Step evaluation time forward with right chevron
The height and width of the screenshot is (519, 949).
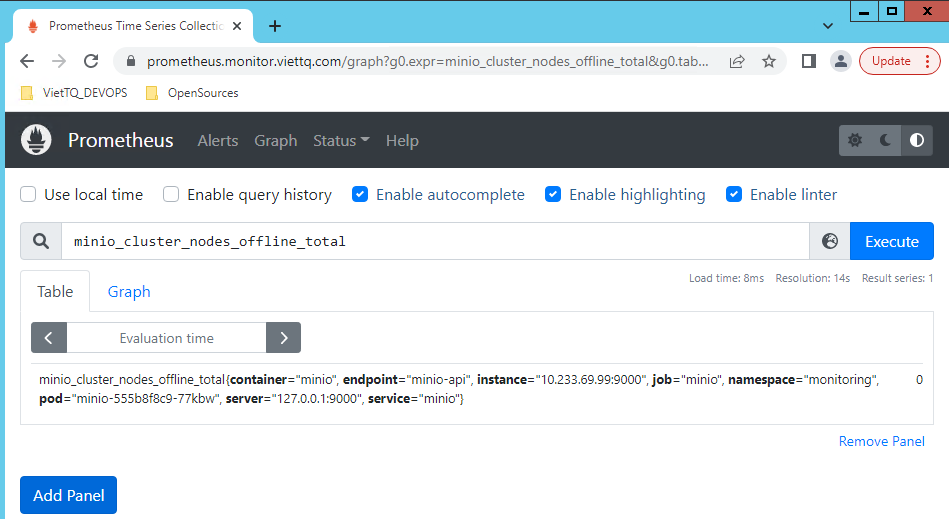coord(284,338)
